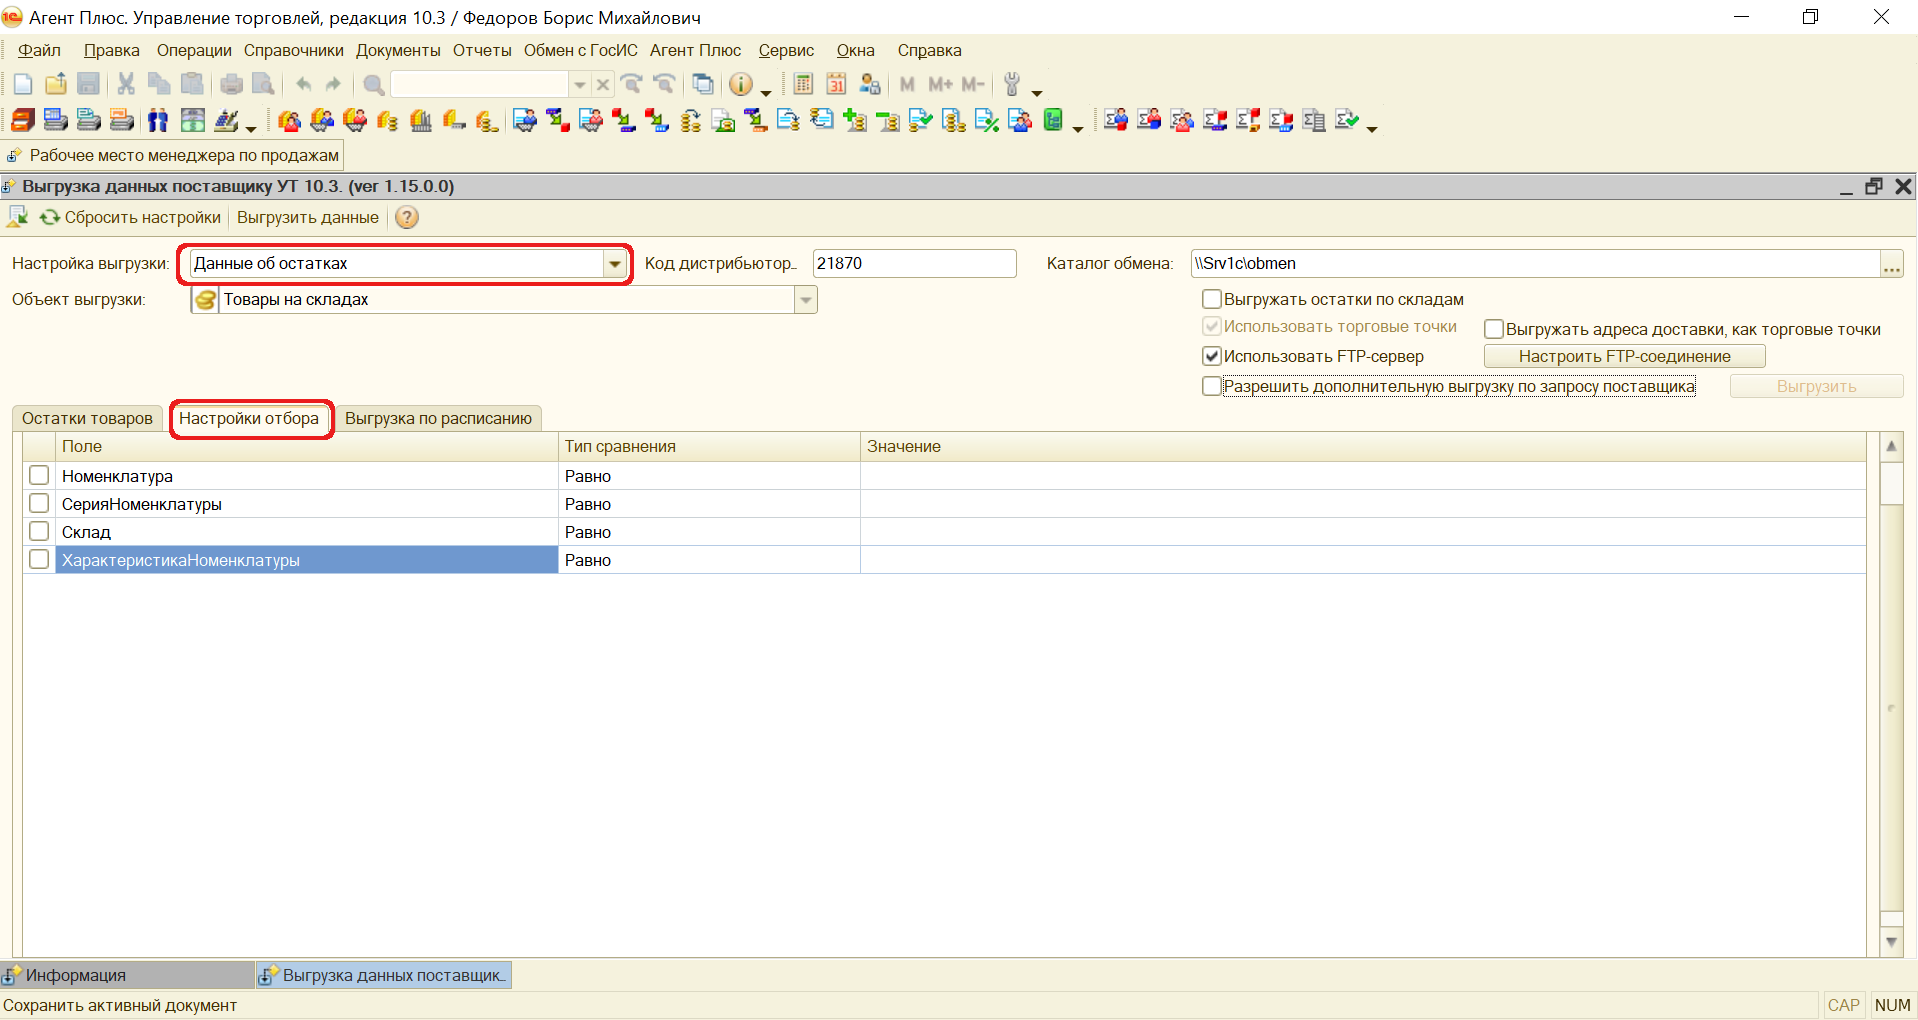Click the information icon in toolbar
The width and height of the screenshot is (1918, 1020).
click(x=740, y=85)
